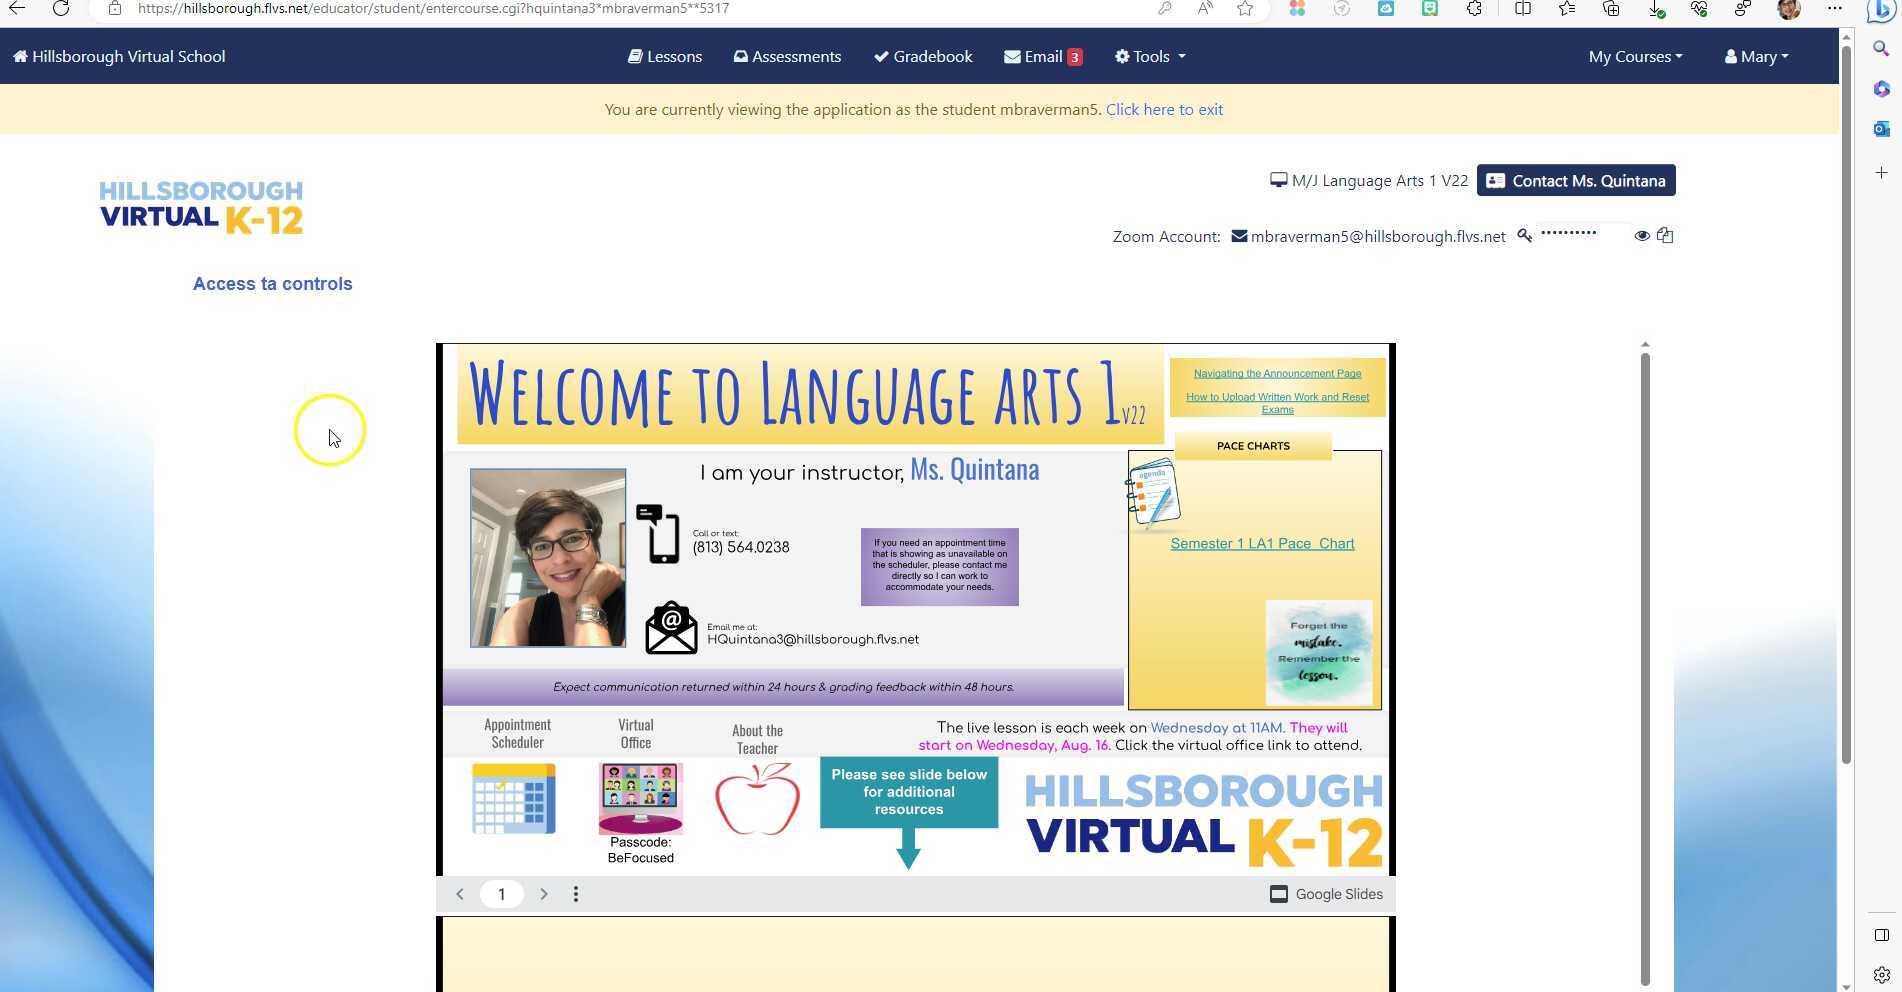Open the My Courses dropdown

click(1635, 57)
